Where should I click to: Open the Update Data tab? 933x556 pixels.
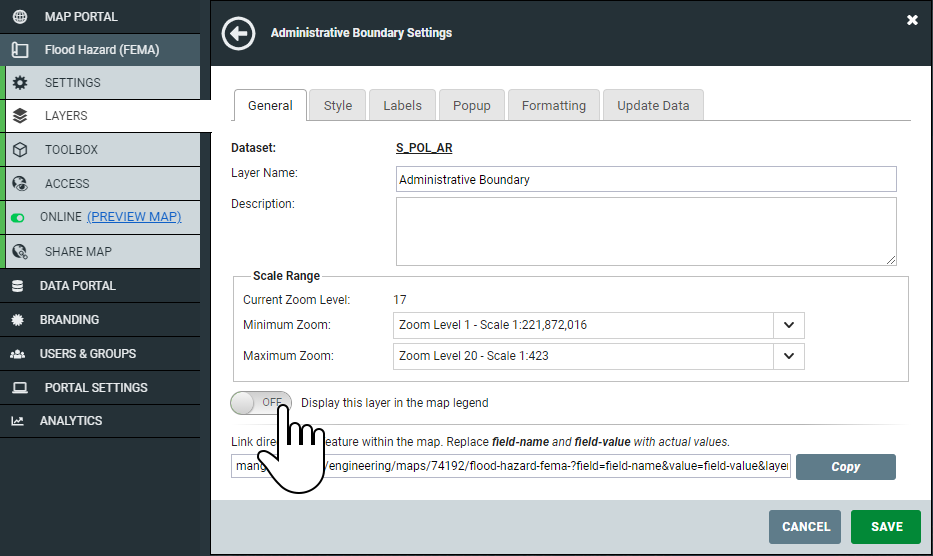(653, 106)
